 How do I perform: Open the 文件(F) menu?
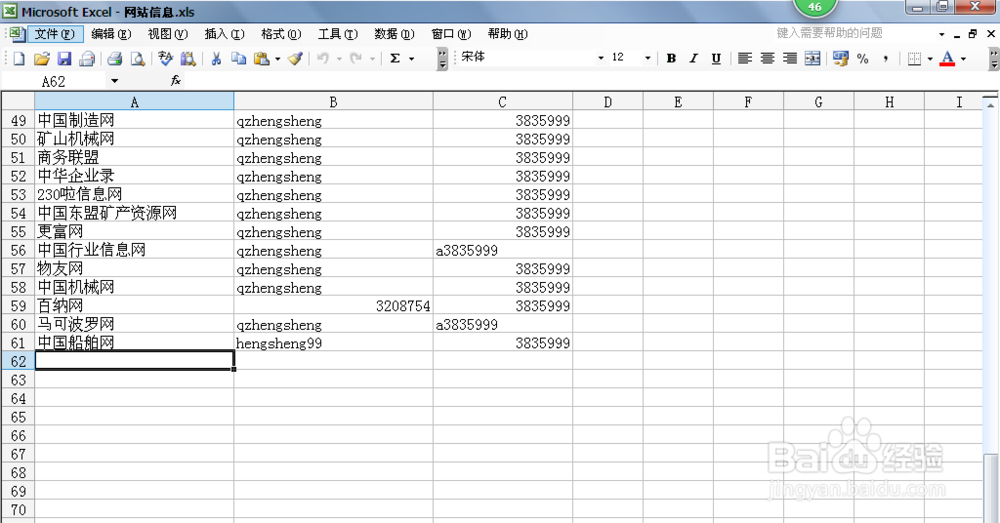pyautogui.click(x=55, y=34)
